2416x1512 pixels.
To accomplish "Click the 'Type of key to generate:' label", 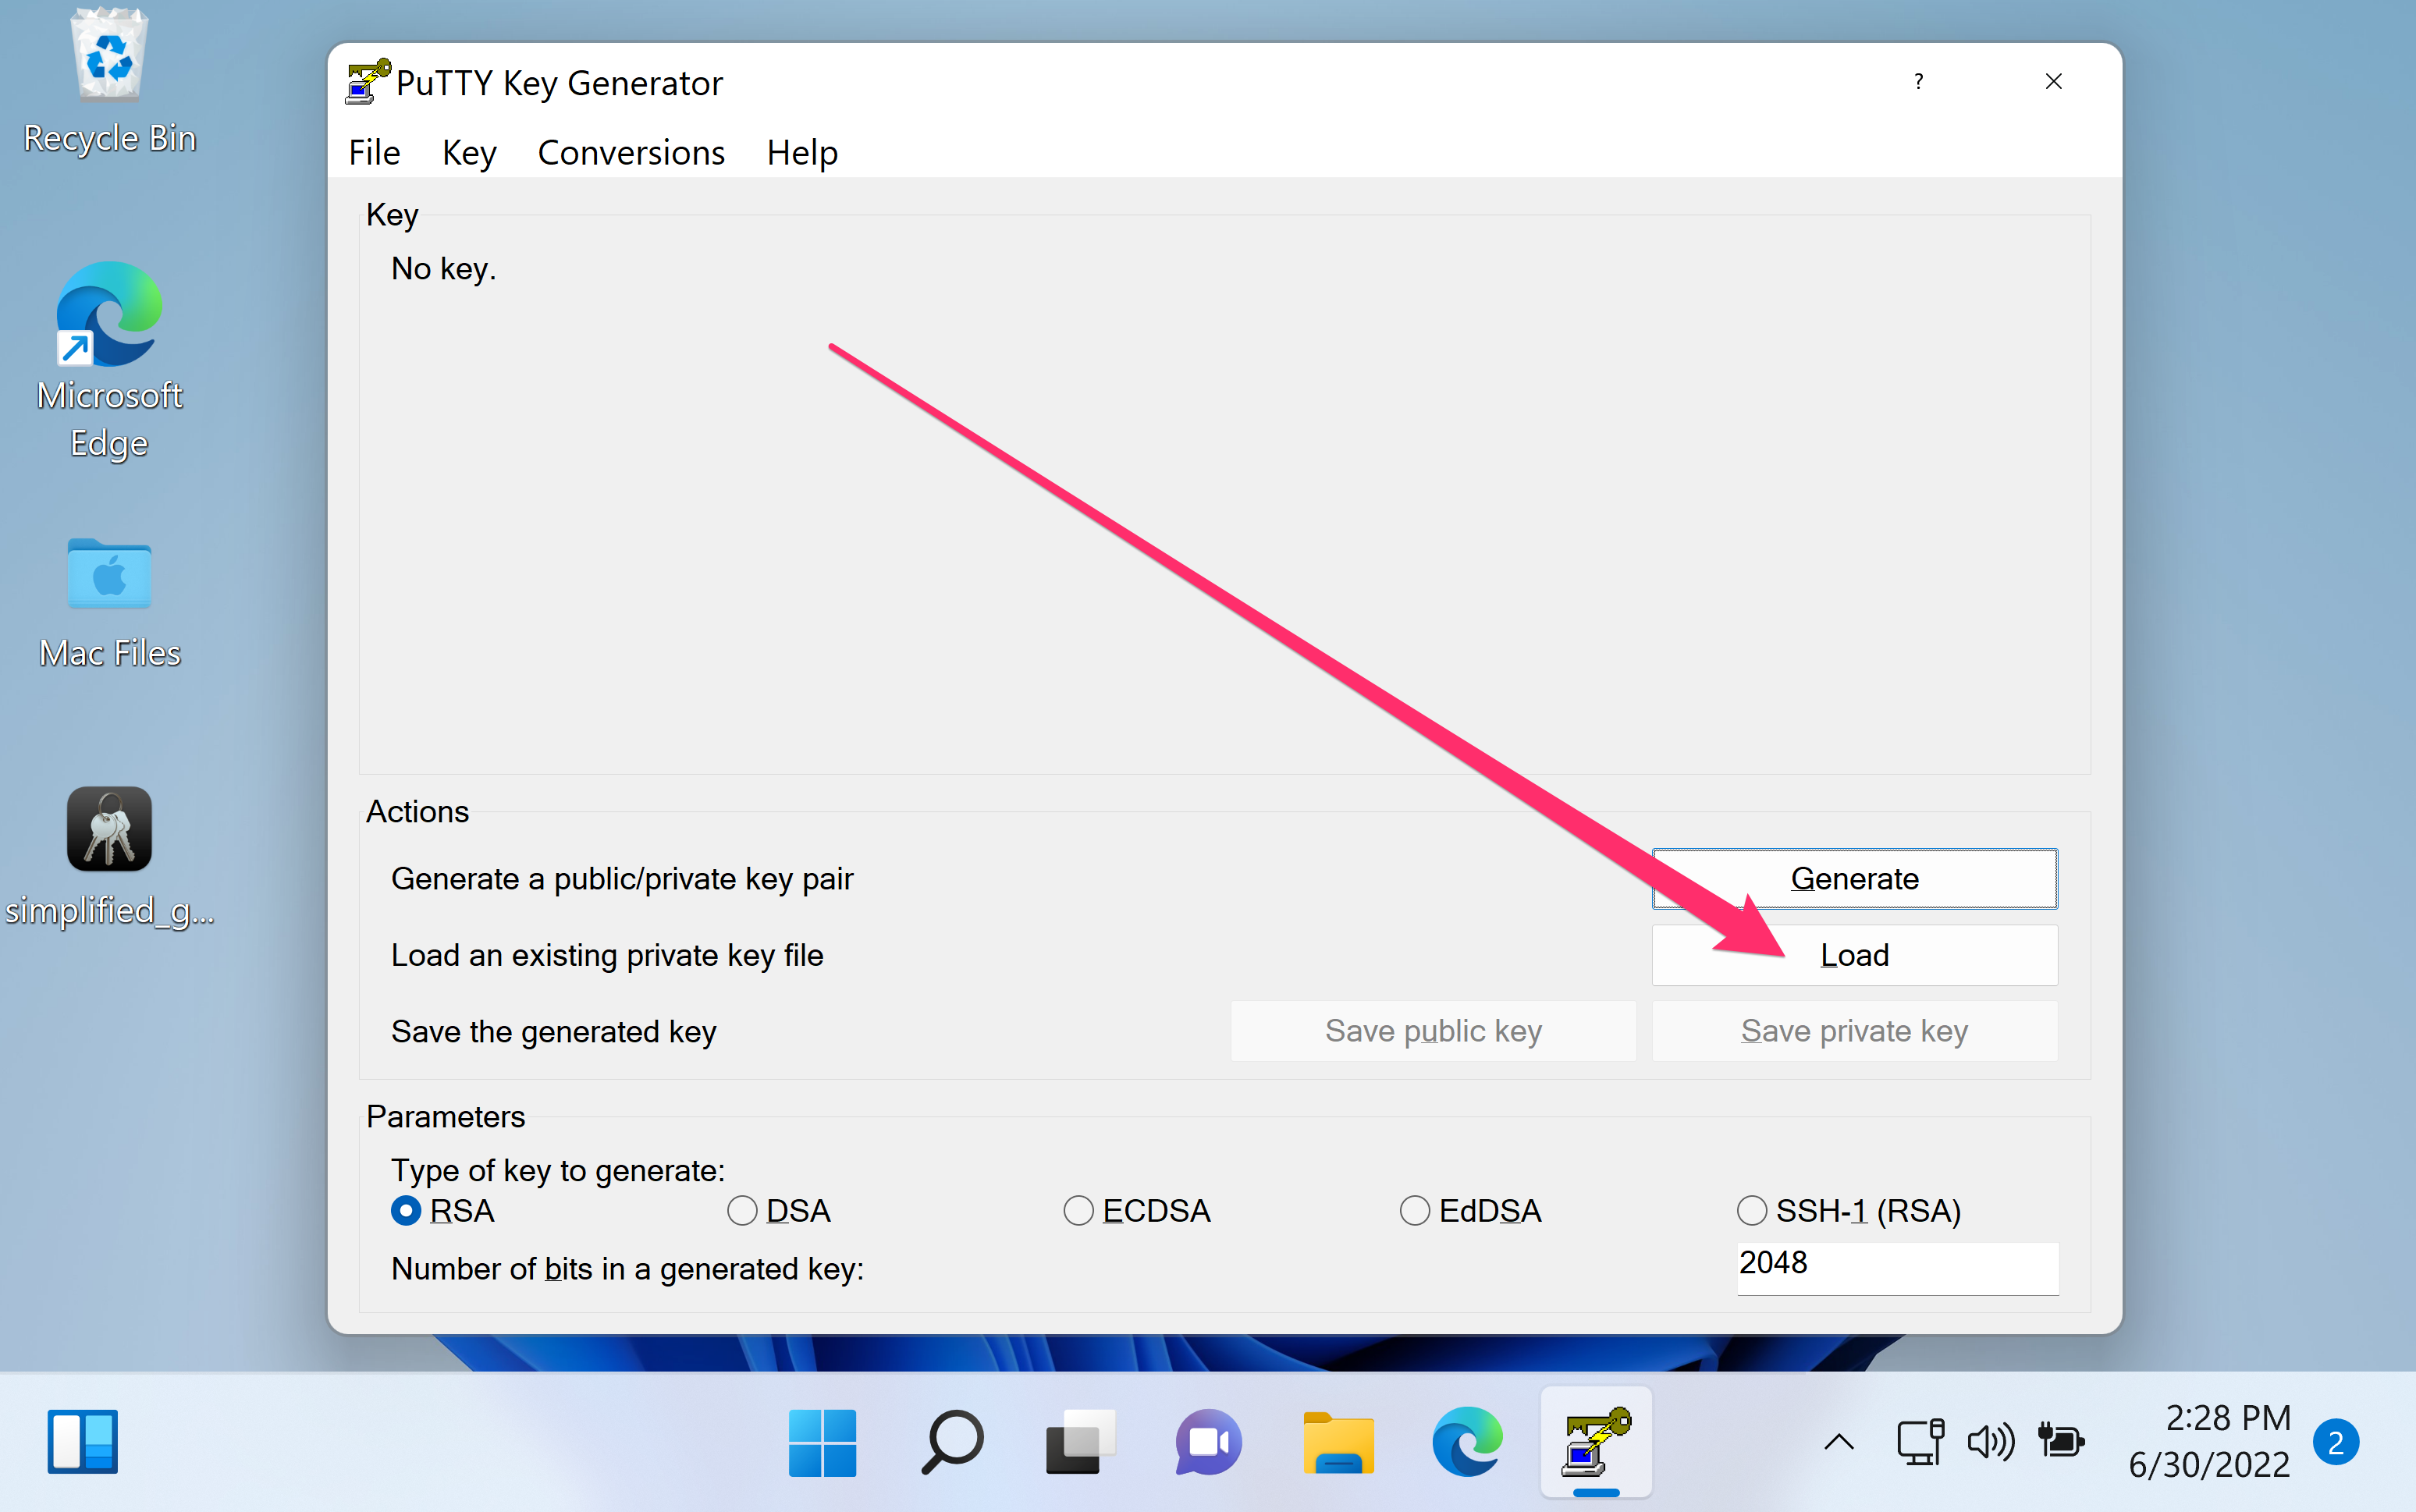I will 558,1170.
